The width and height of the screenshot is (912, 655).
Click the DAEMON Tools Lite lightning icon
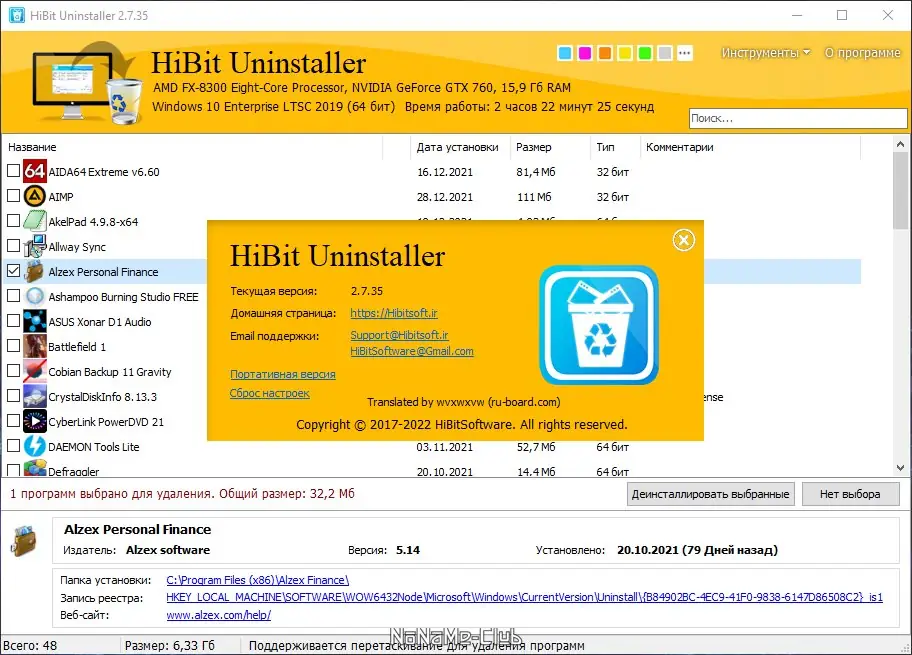(x=35, y=446)
